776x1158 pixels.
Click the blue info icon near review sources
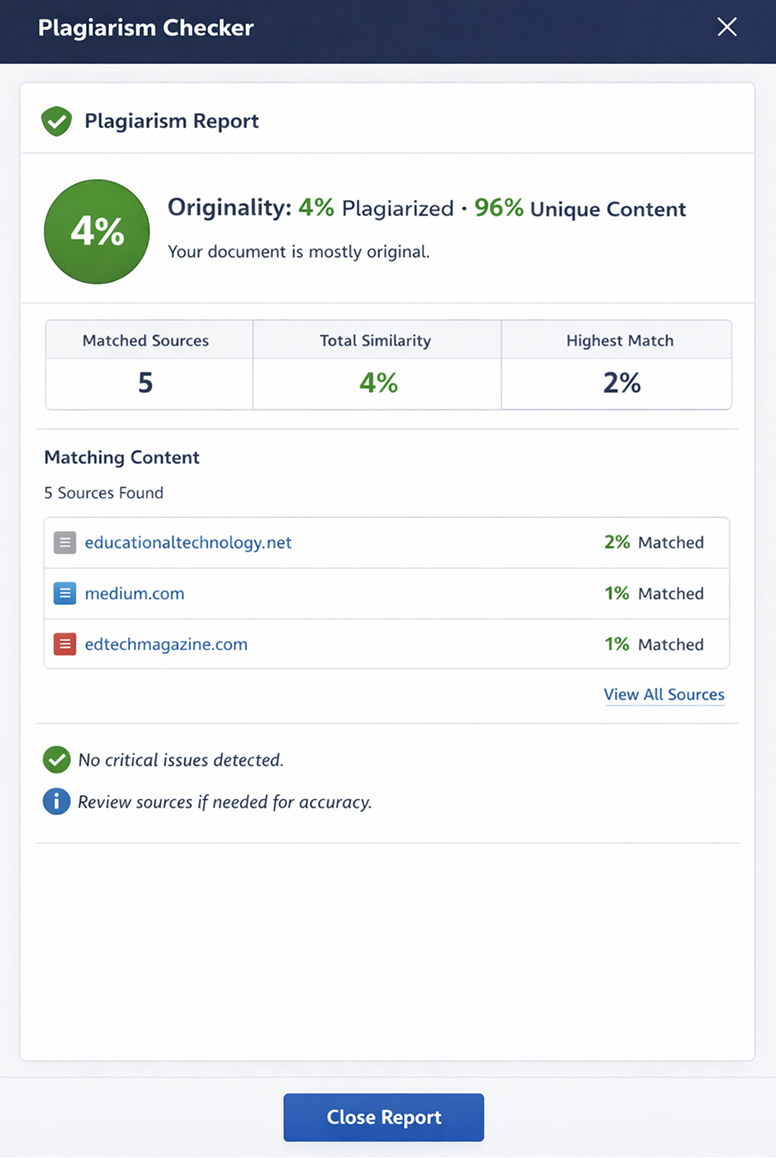[56, 802]
